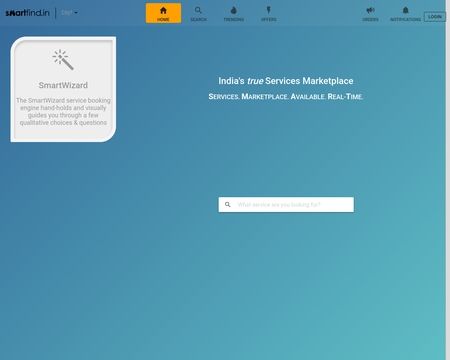Focus the 'What service are you looking for' field
The image size is (450, 360).
coord(286,204)
